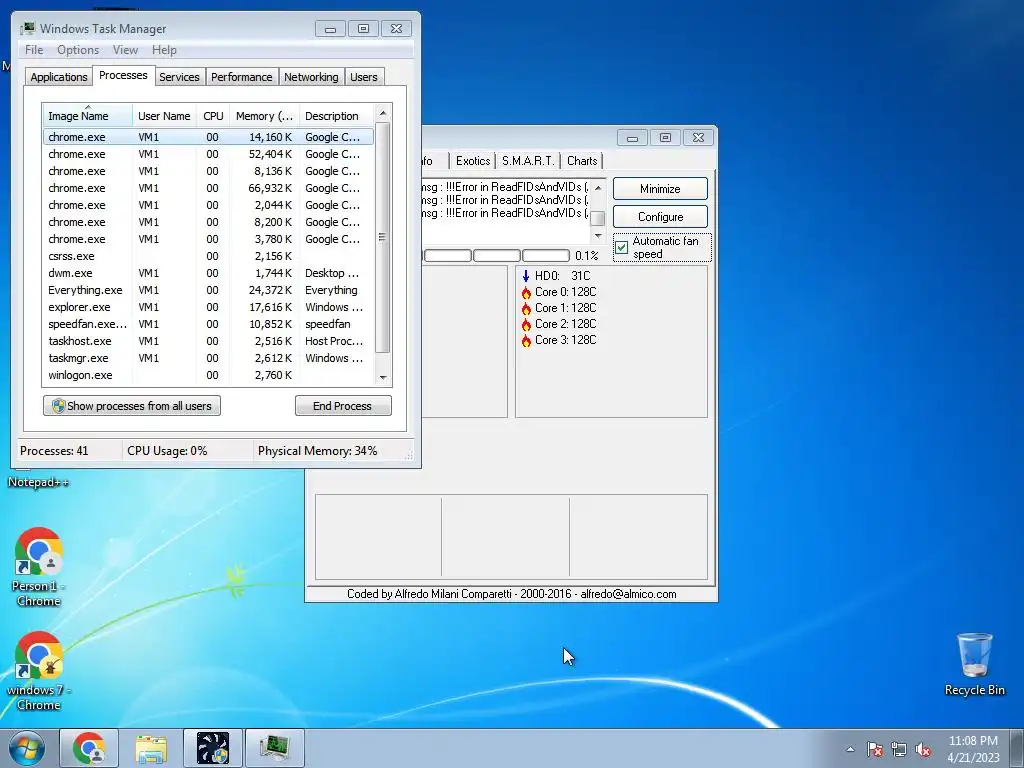Open Windows Explorer from the taskbar
The image size is (1024, 768).
[151, 748]
